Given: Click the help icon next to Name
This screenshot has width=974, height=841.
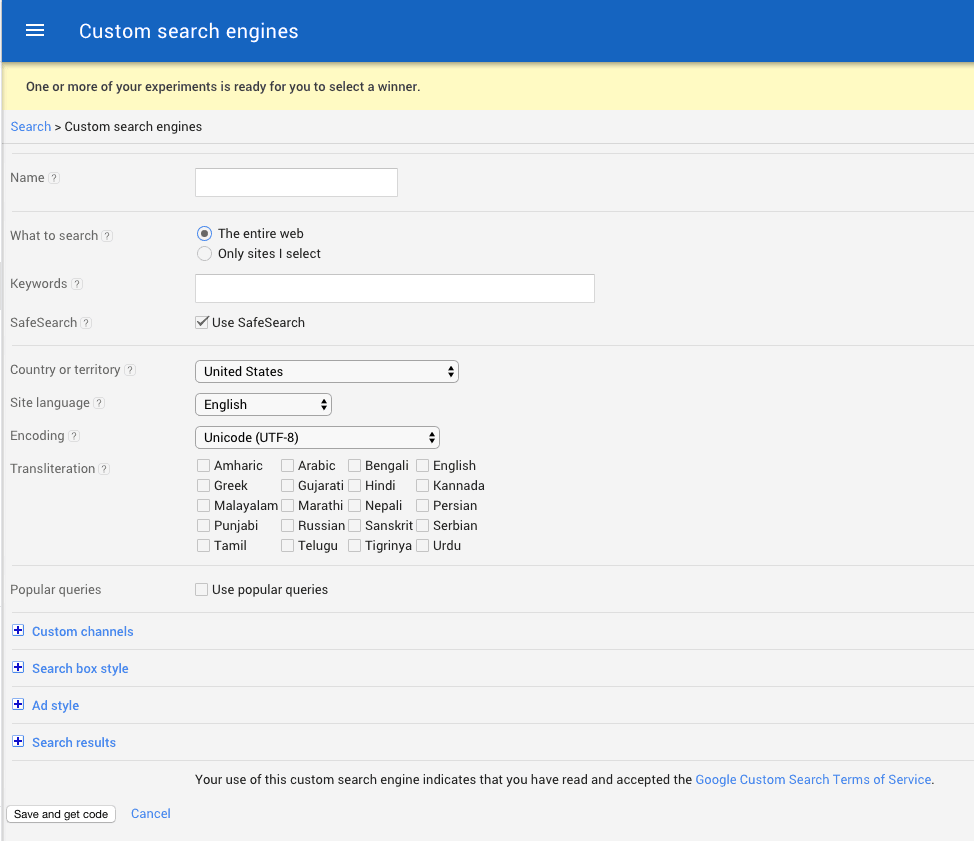Looking at the screenshot, I should pos(54,178).
